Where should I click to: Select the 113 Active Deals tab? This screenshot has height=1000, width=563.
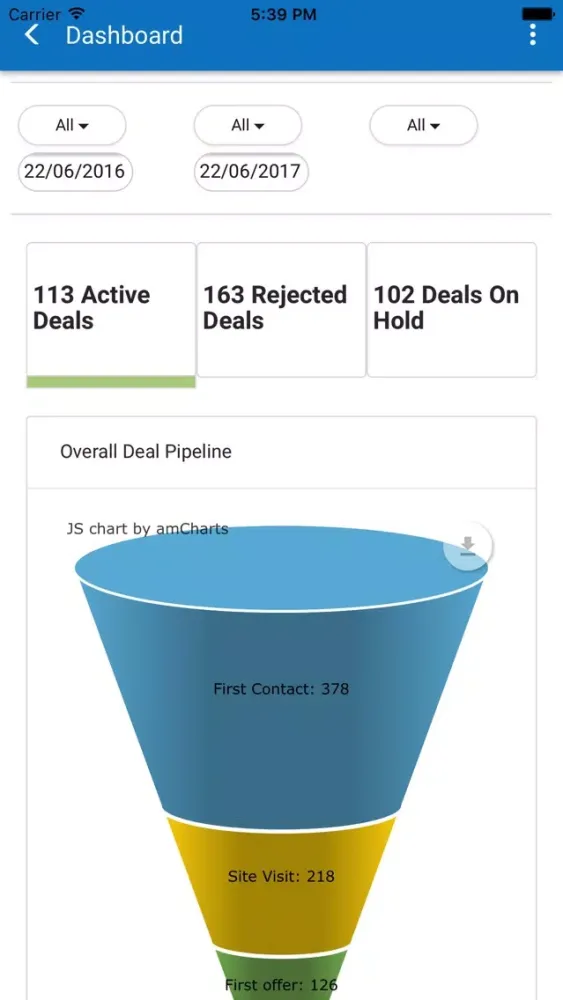click(x=111, y=310)
